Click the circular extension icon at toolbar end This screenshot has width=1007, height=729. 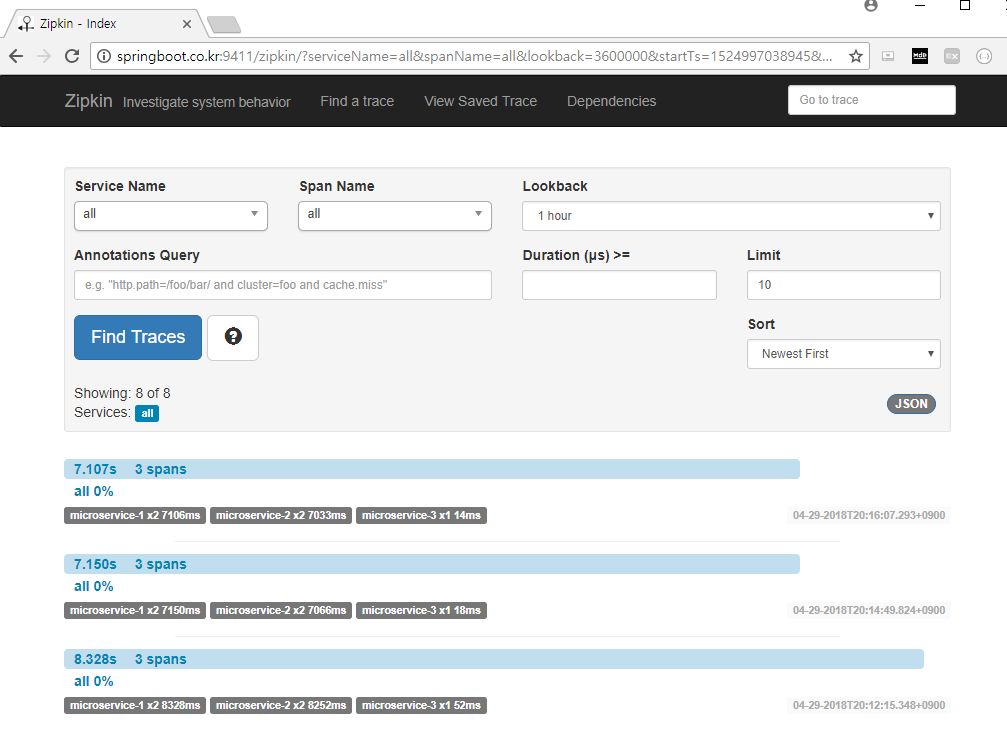(984, 57)
